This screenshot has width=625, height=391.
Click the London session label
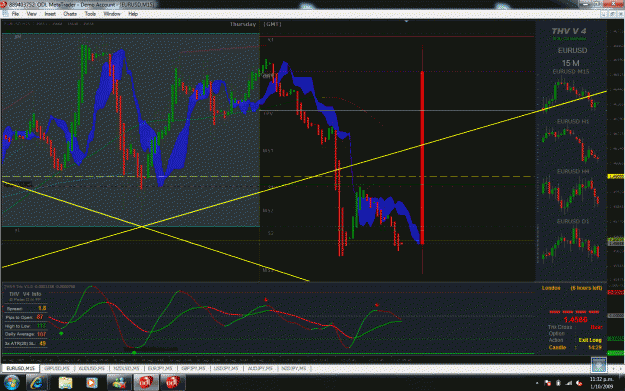[551, 288]
